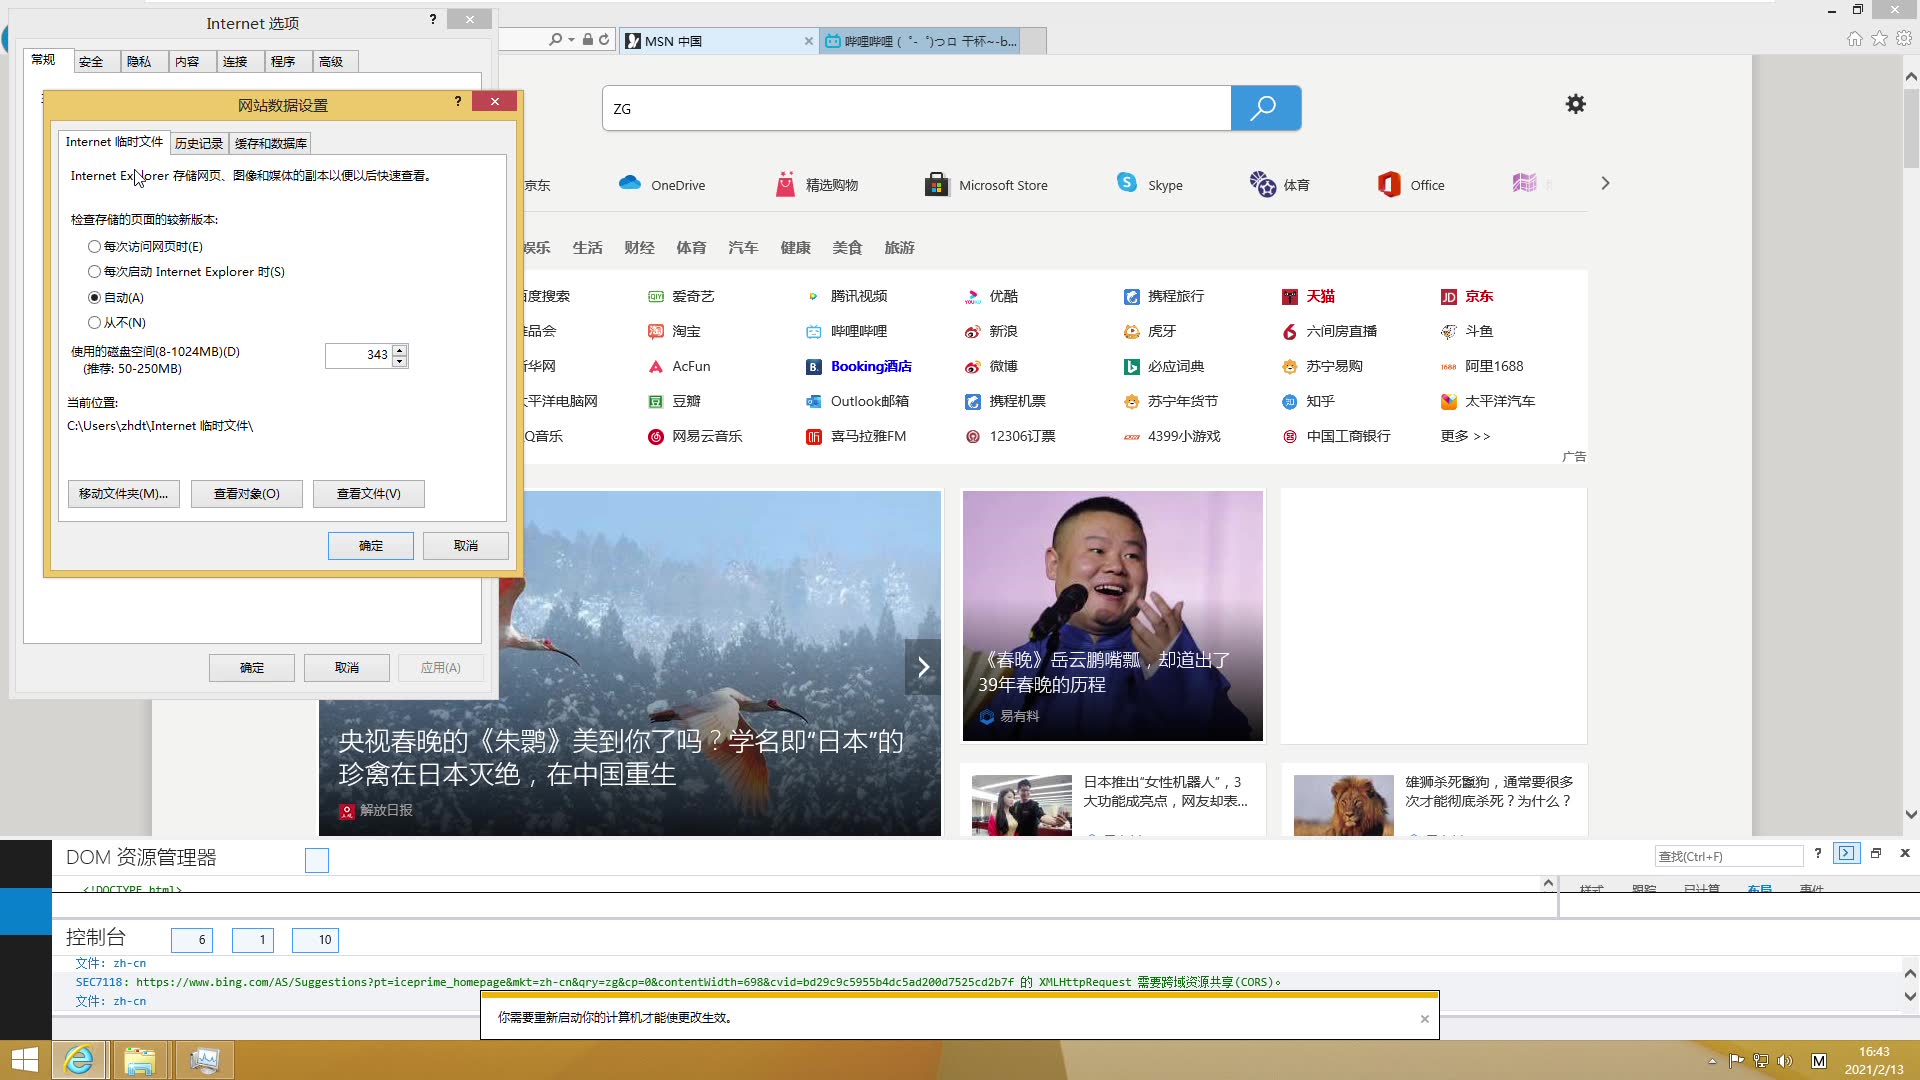
Task: Refresh the page with the reload icon
Action: pyautogui.click(x=604, y=40)
